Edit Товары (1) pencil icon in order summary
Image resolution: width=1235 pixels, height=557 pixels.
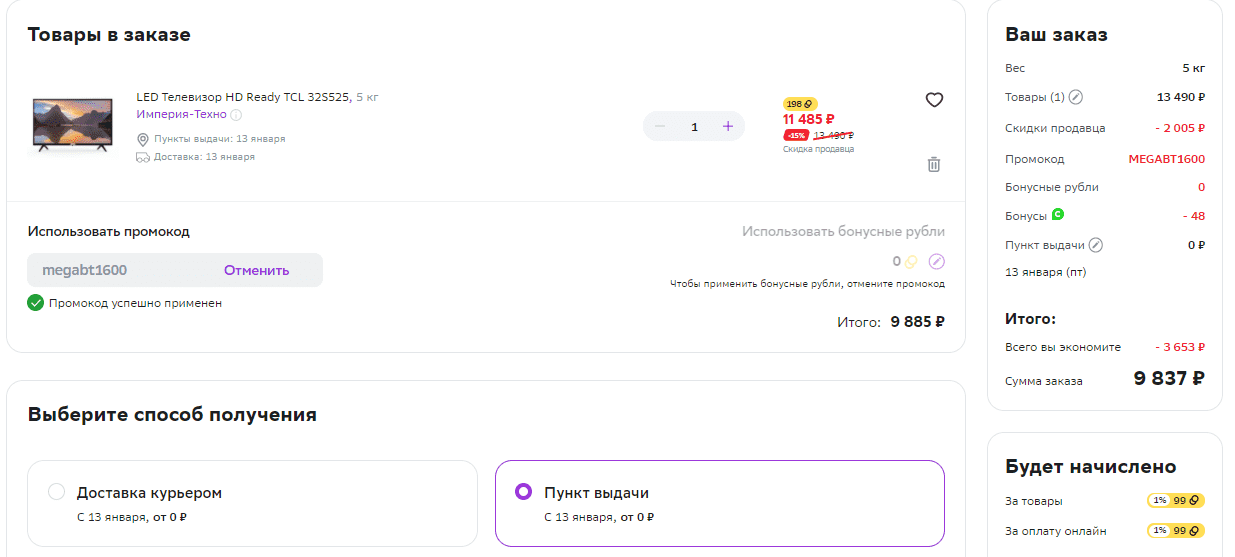click(1076, 97)
